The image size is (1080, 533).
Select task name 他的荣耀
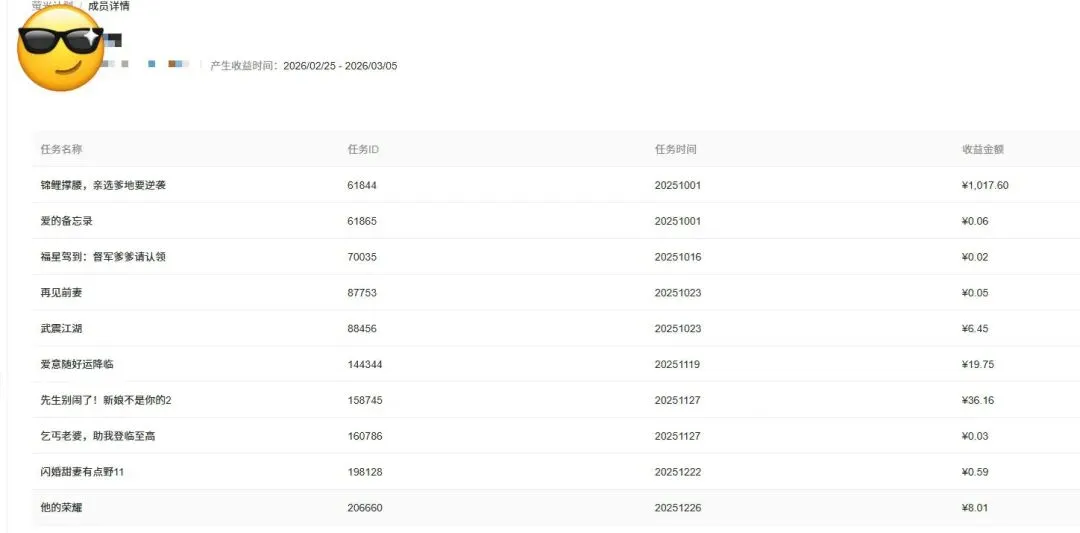[x=61, y=508]
